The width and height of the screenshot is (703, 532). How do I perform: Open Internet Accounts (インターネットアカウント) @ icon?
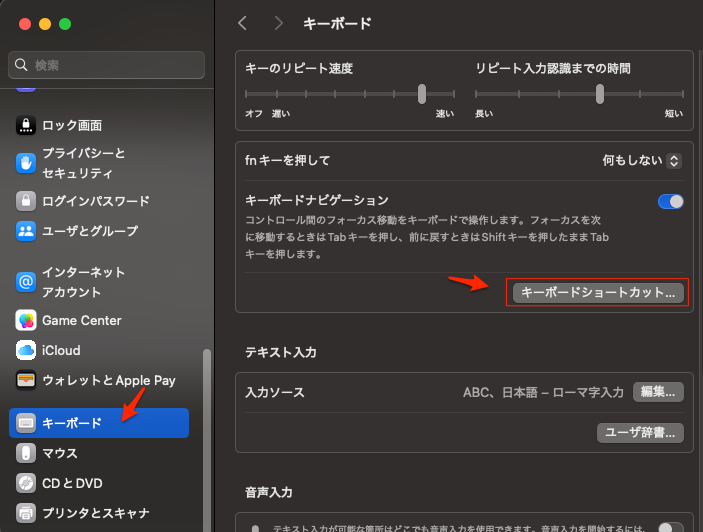(x=26, y=282)
